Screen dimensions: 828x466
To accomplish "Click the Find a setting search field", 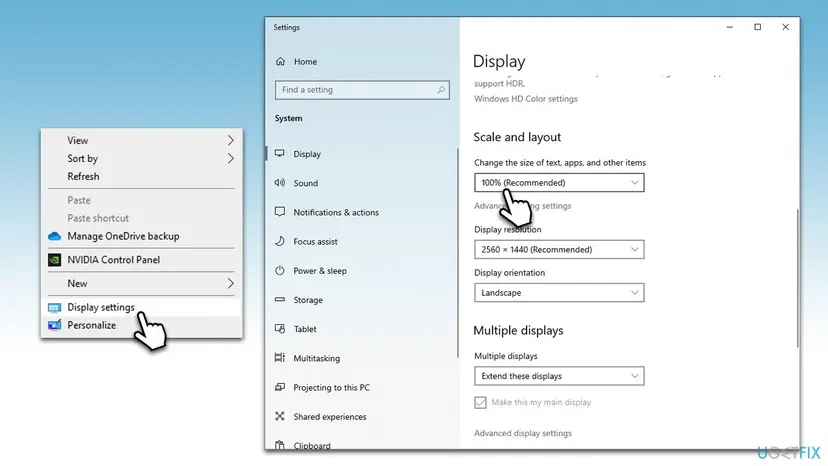I will 362,90.
